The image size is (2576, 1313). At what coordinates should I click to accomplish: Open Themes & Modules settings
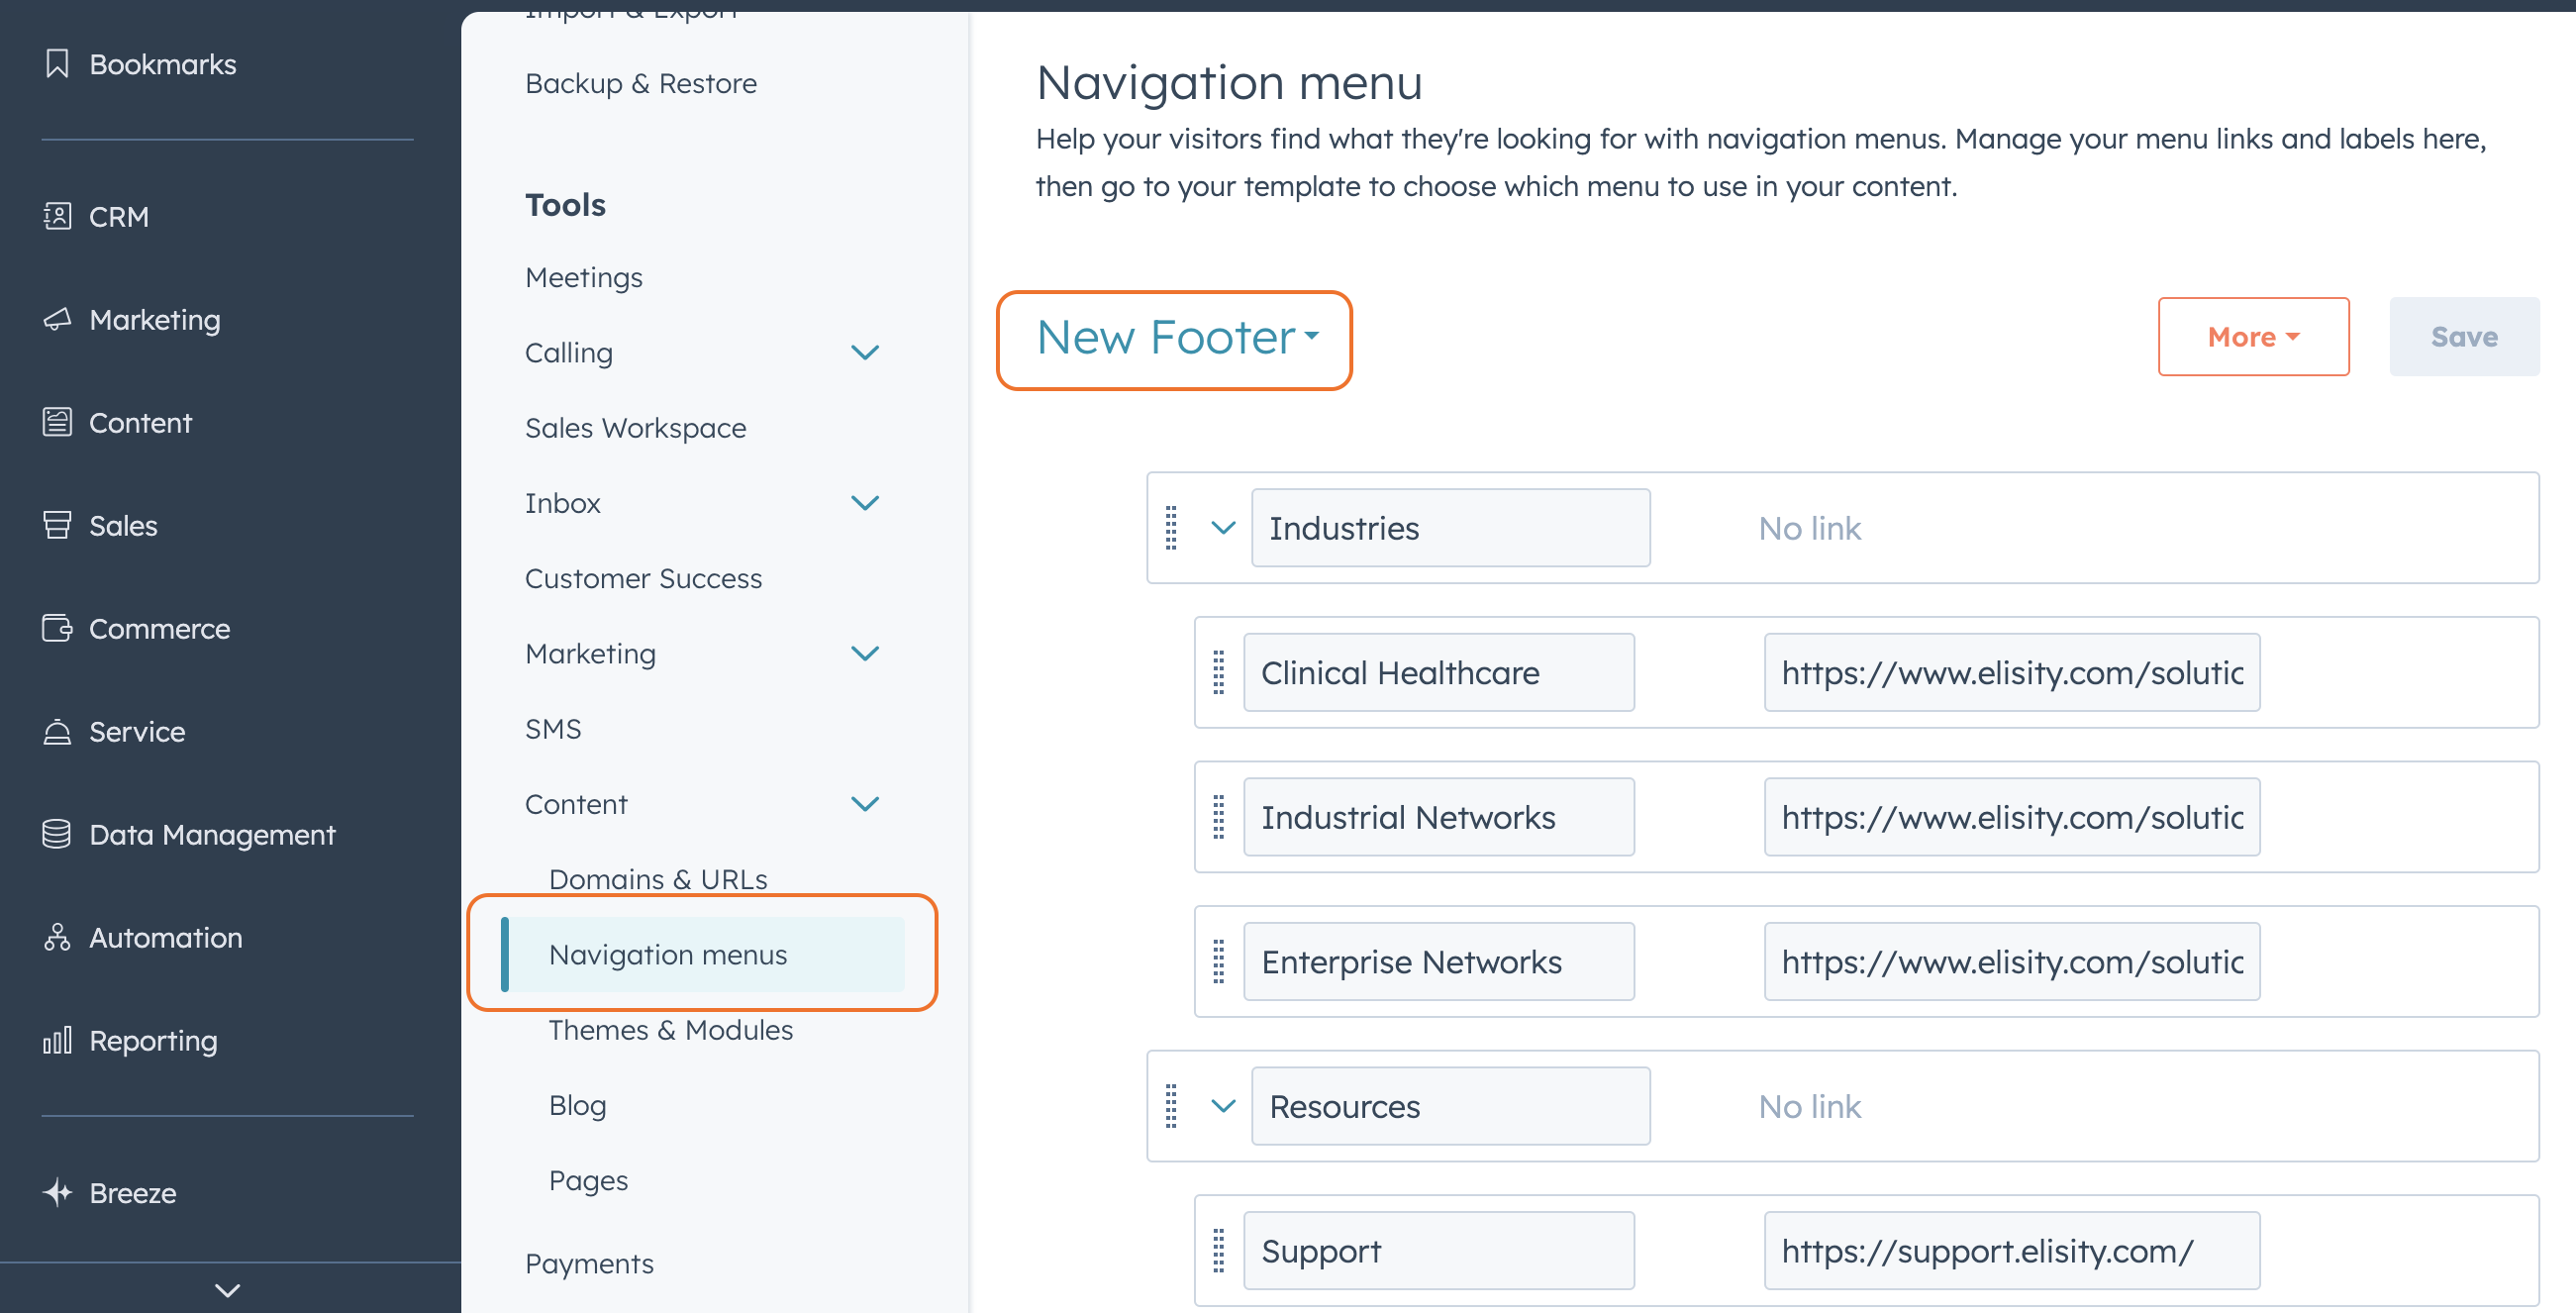point(671,1029)
